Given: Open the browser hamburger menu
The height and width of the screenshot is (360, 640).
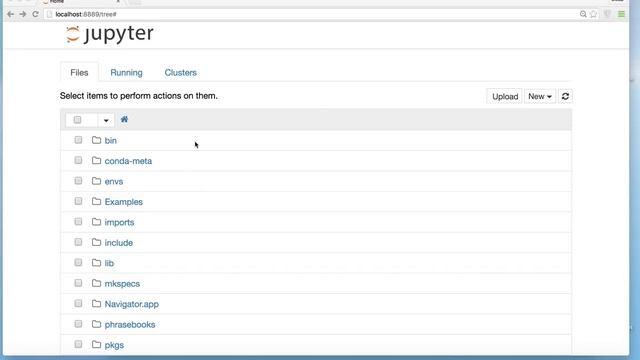Looking at the screenshot, I should [621, 14].
